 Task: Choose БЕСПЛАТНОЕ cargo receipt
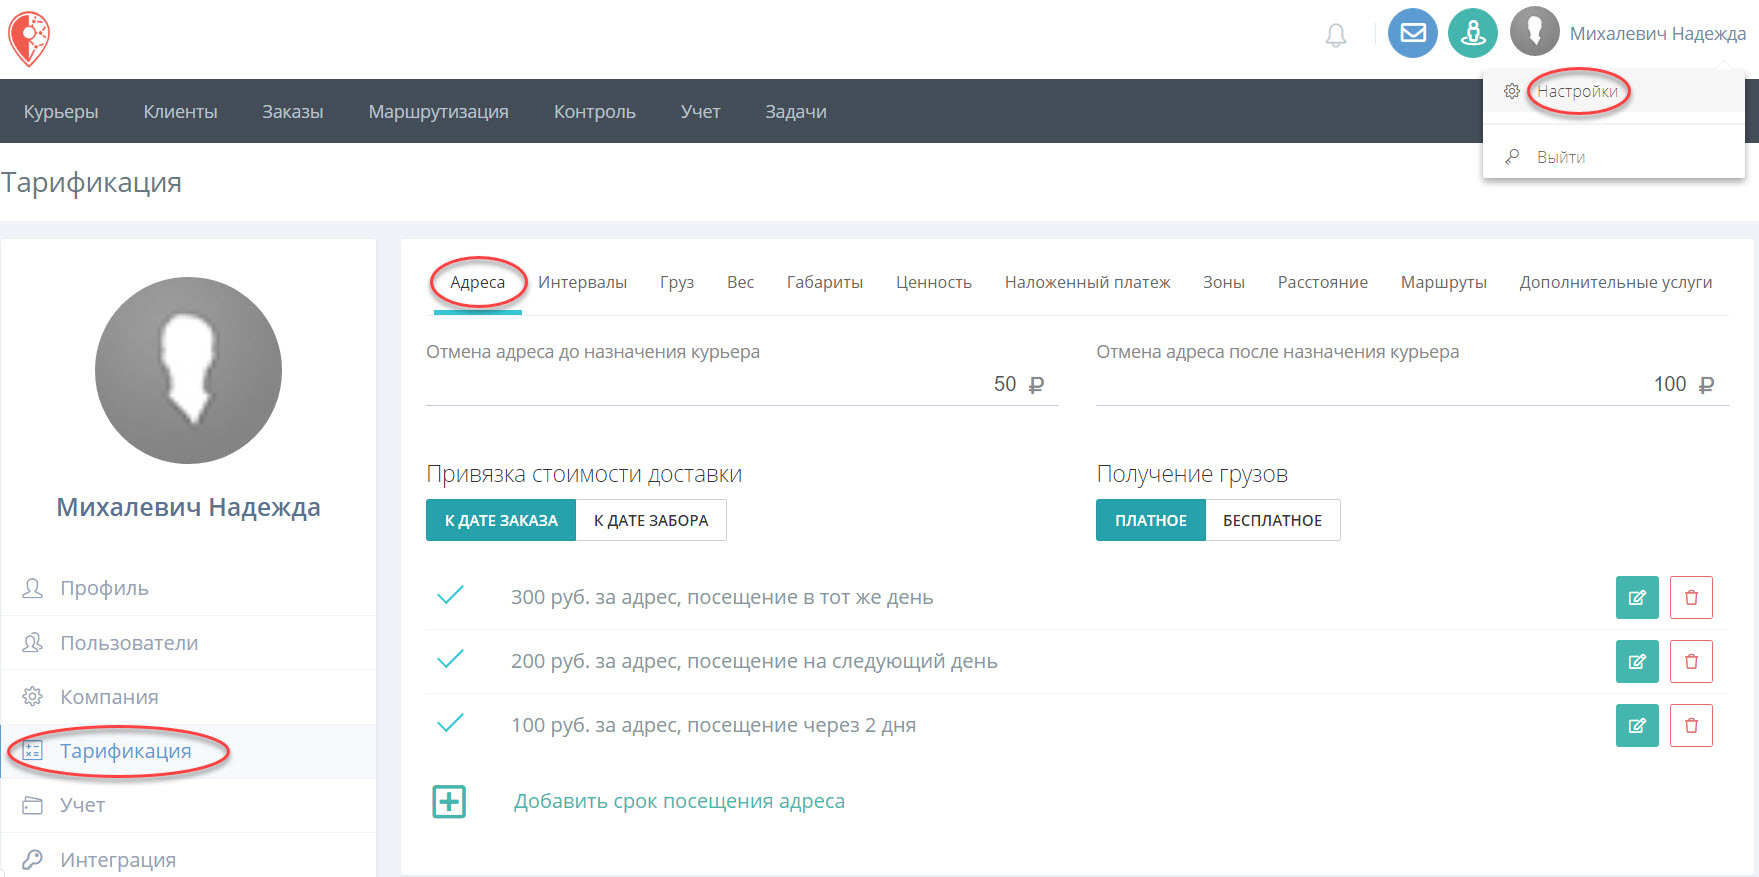[1273, 520]
